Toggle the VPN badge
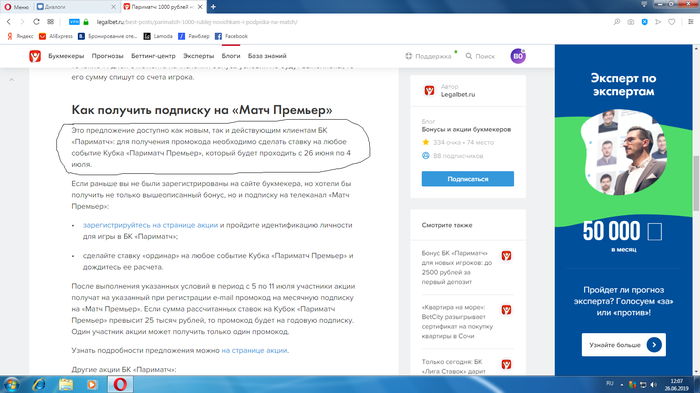The image size is (700, 393). click(74, 21)
